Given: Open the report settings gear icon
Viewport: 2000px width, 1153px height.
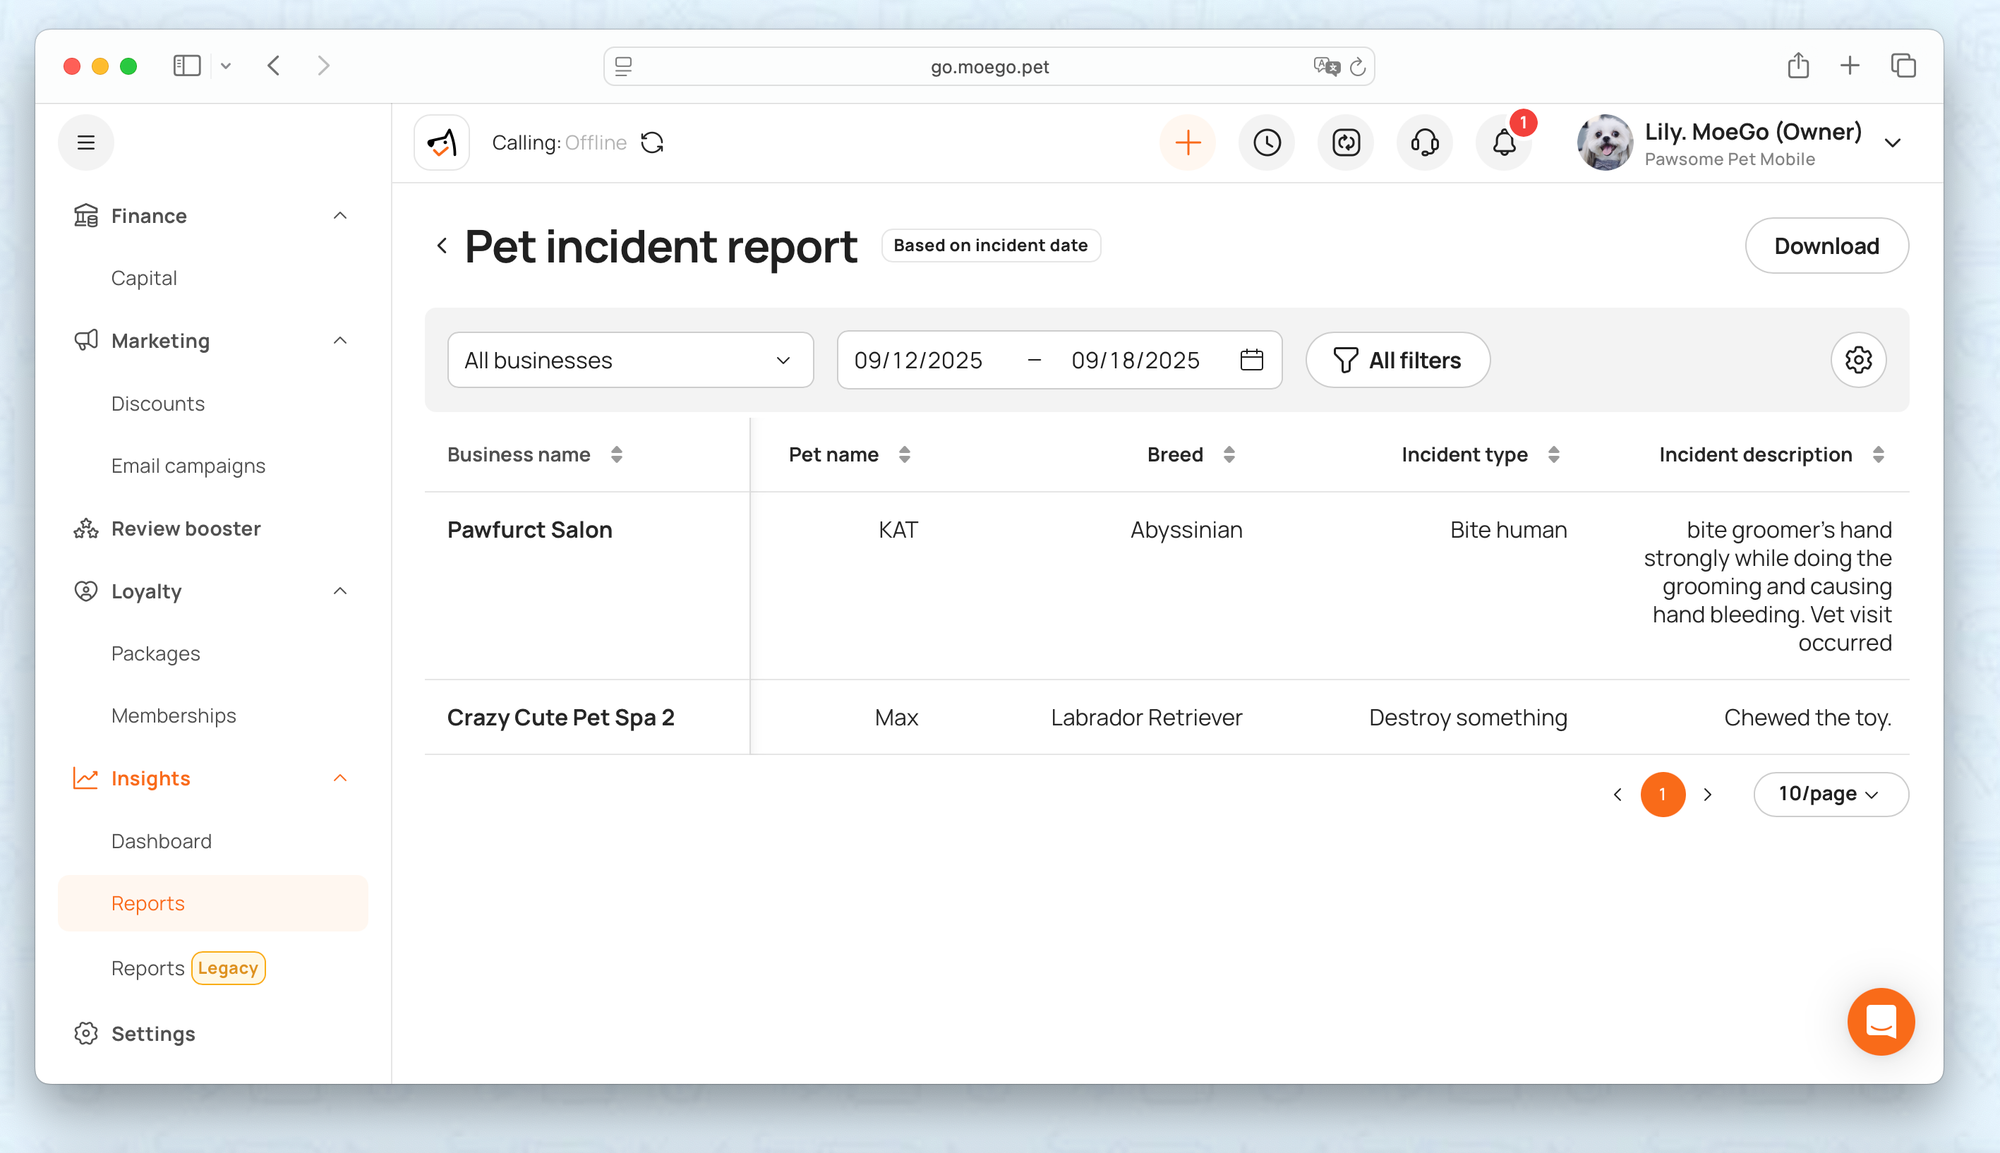Looking at the screenshot, I should [1858, 360].
